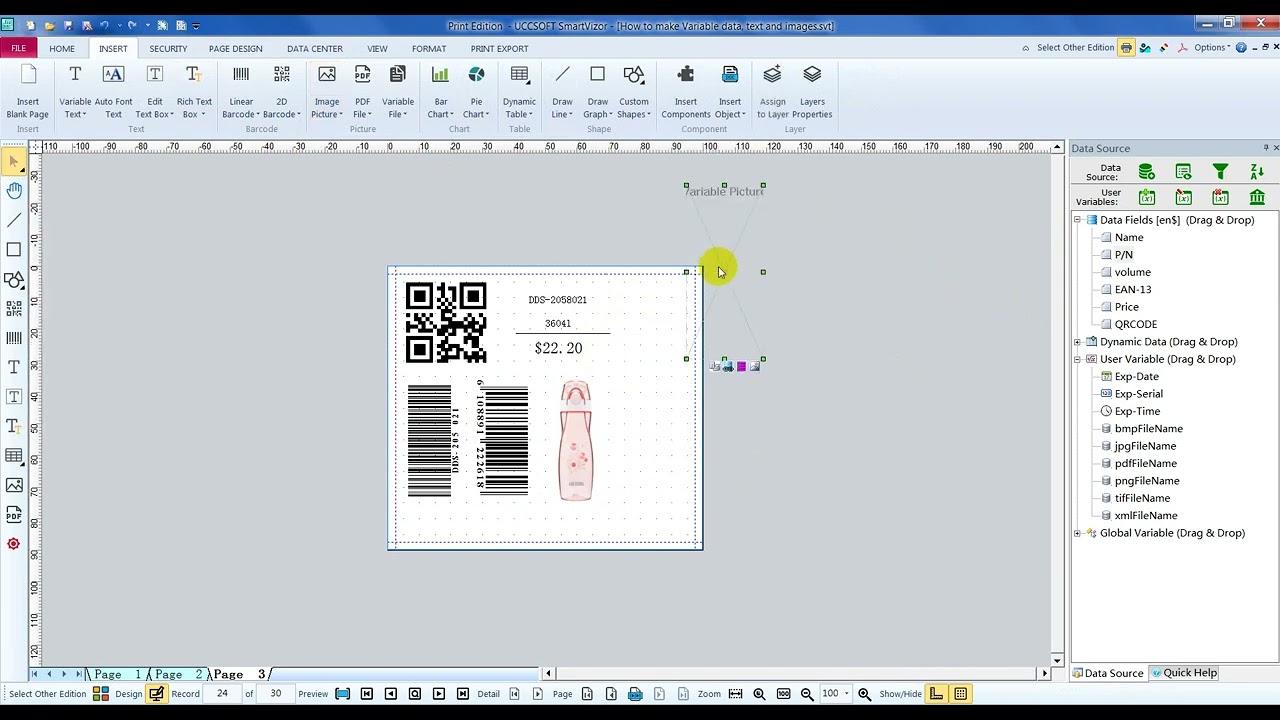Zoom in with magnifier plus button
1280x720 pixels.
[x=864, y=694]
